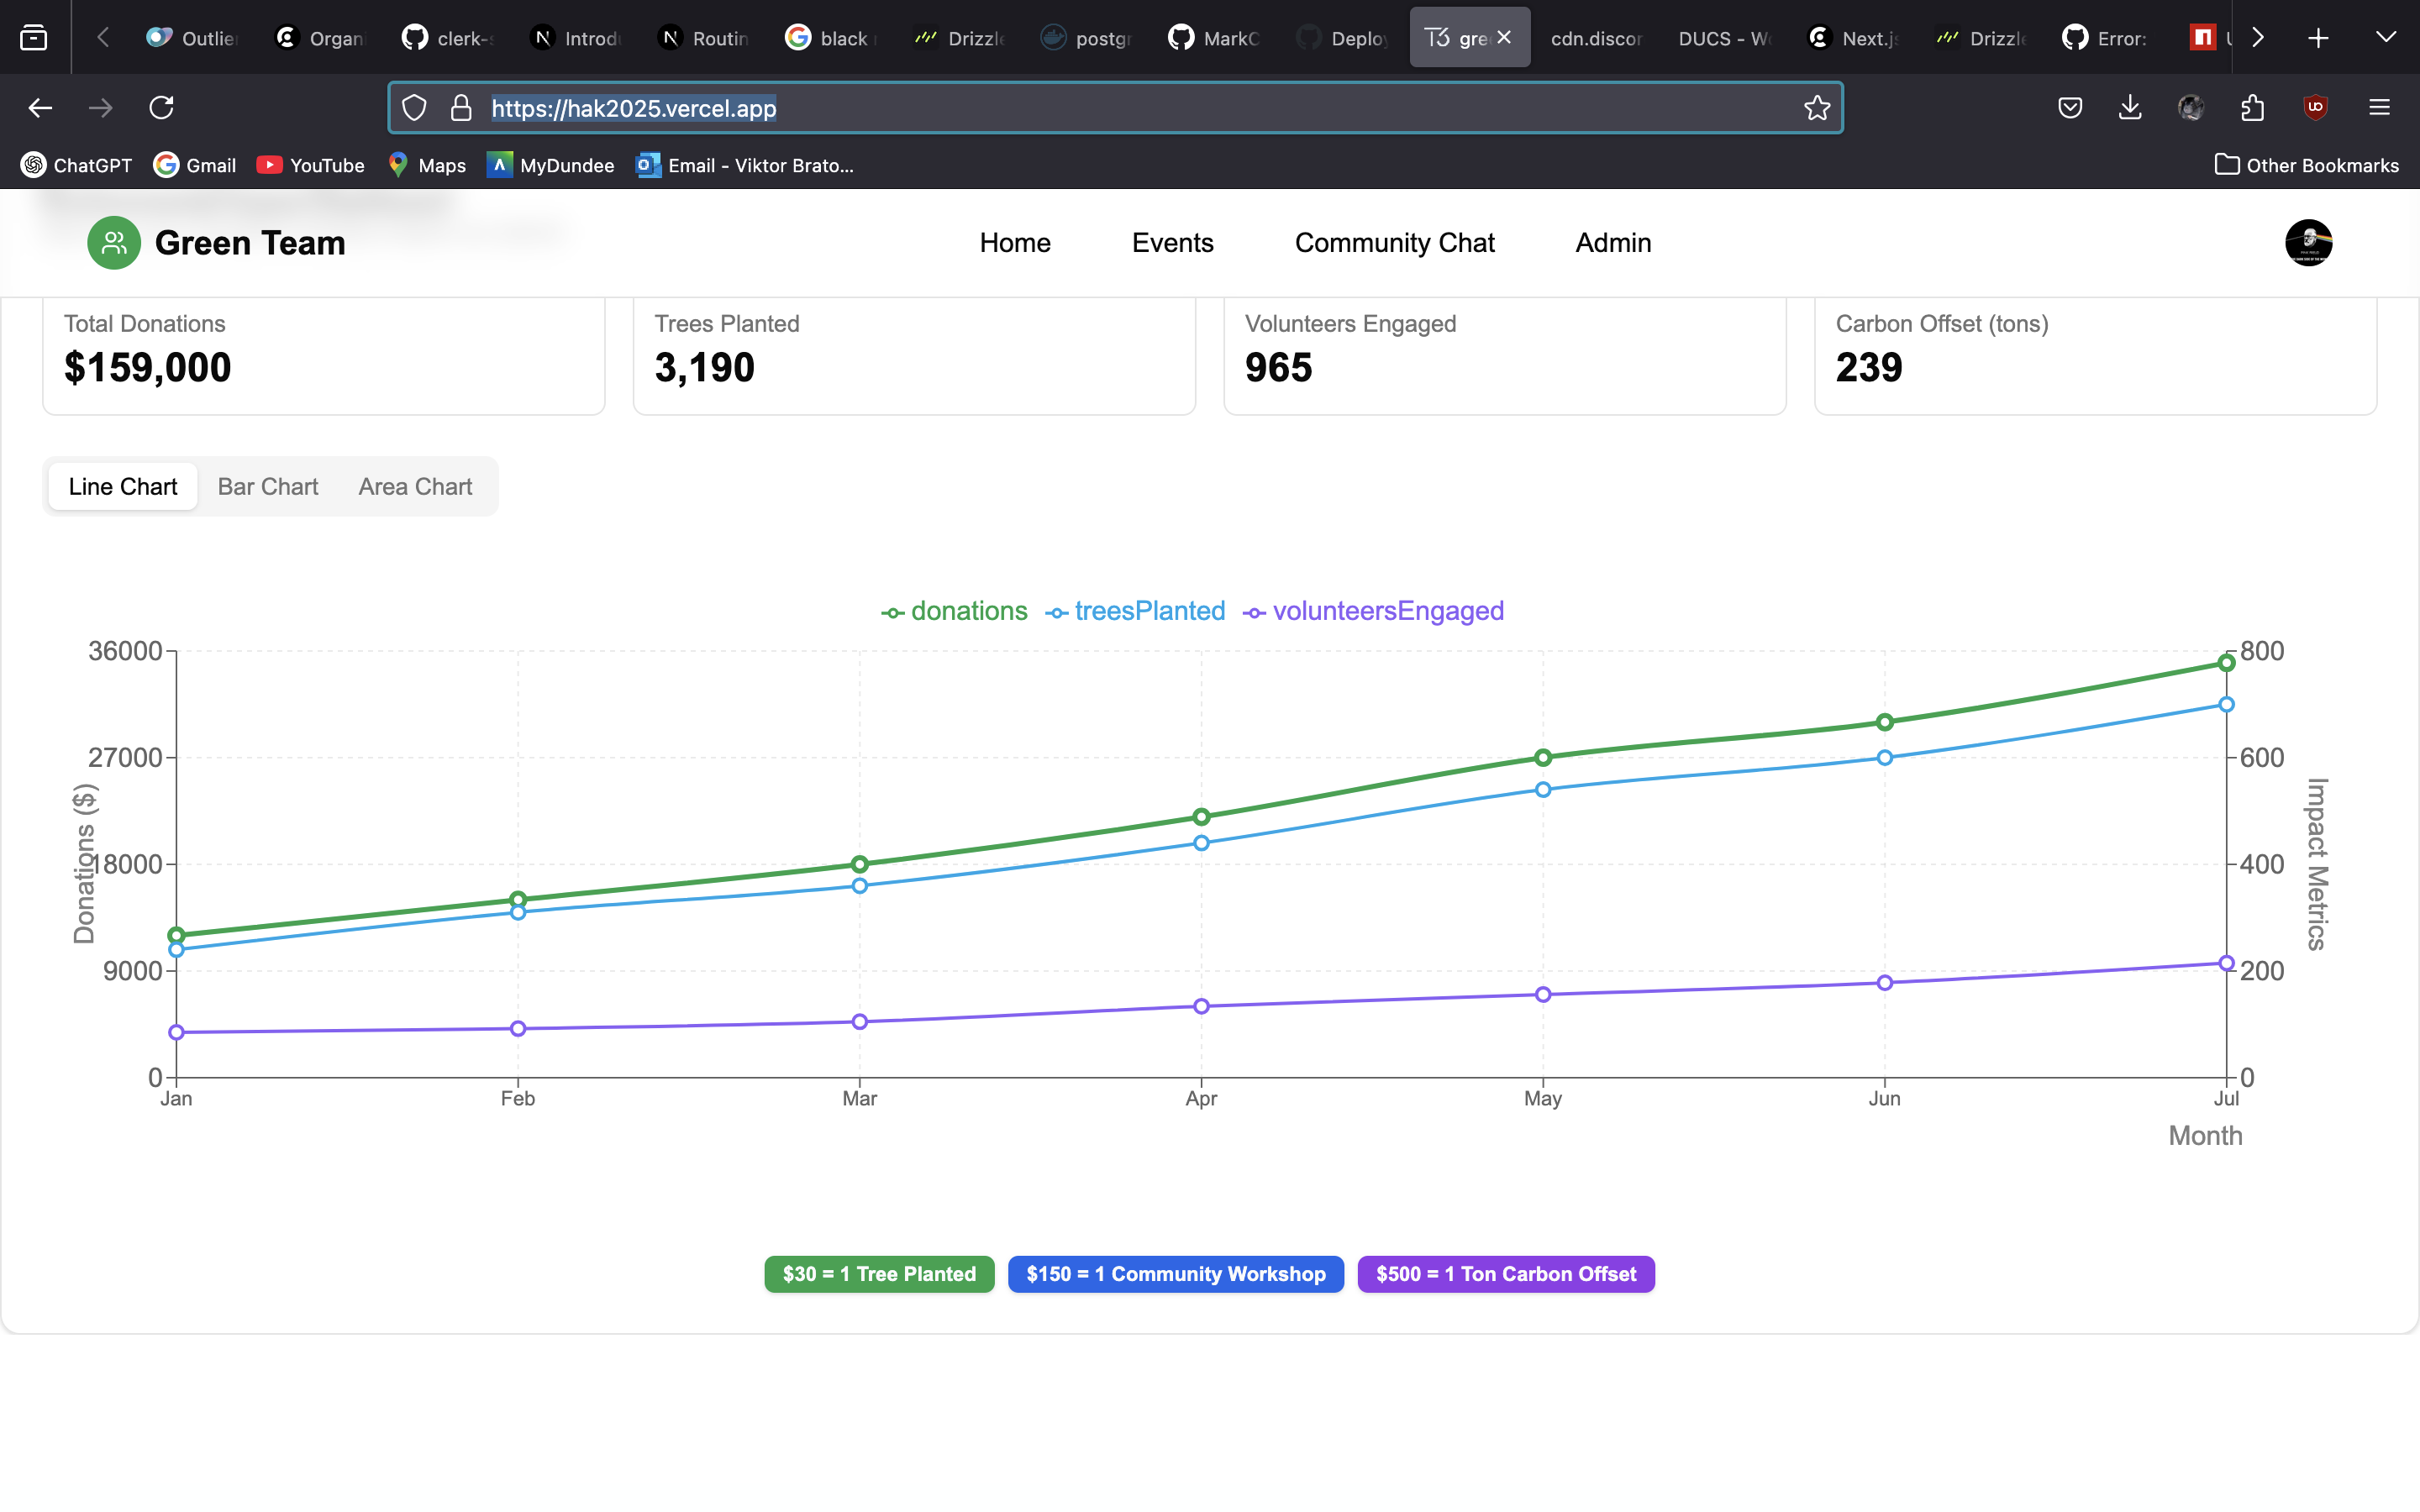Open the Firefox hamburger menu
The width and height of the screenshot is (2420, 1512).
tap(2379, 107)
